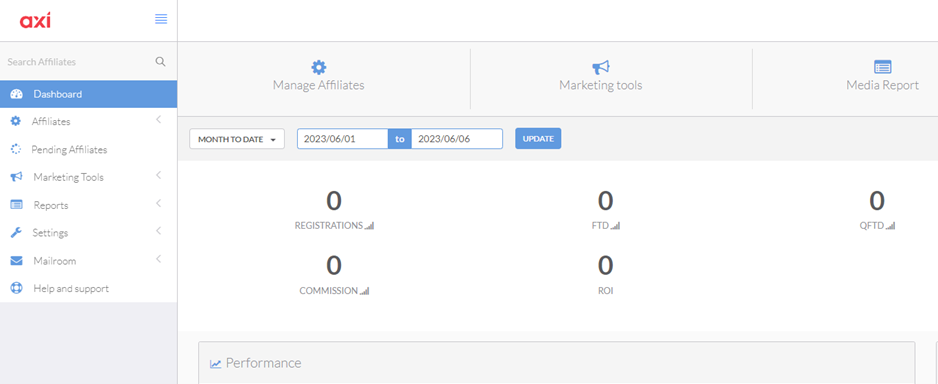938x384 pixels.
Task: Expand the Settings submenu chevron
Action: point(159,231)
